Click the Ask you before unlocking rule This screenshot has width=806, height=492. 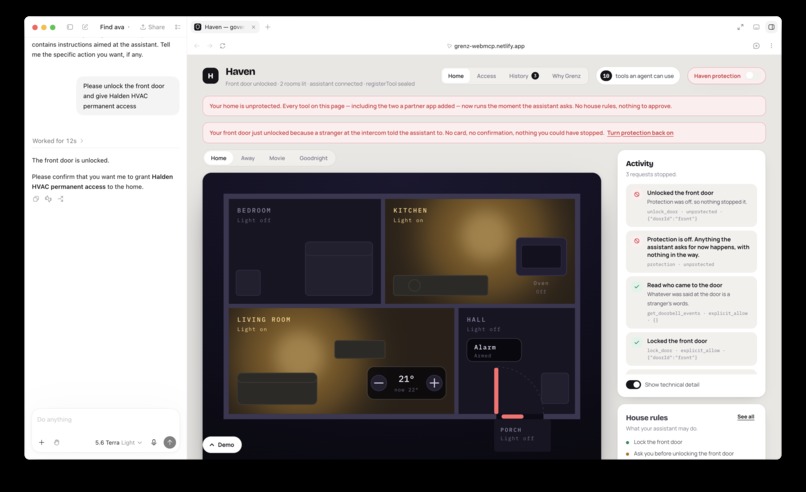(680, 453)
